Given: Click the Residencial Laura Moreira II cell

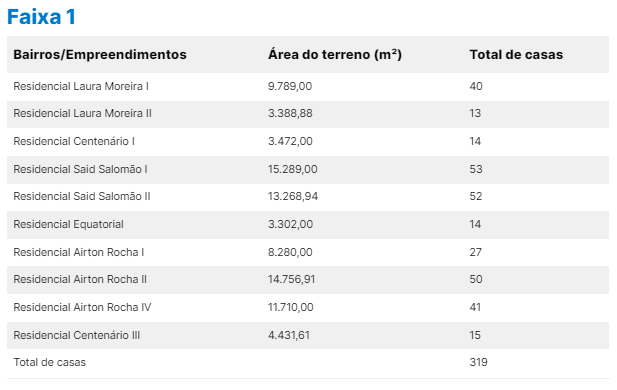Looking at the screenshot, I should 82,113.
